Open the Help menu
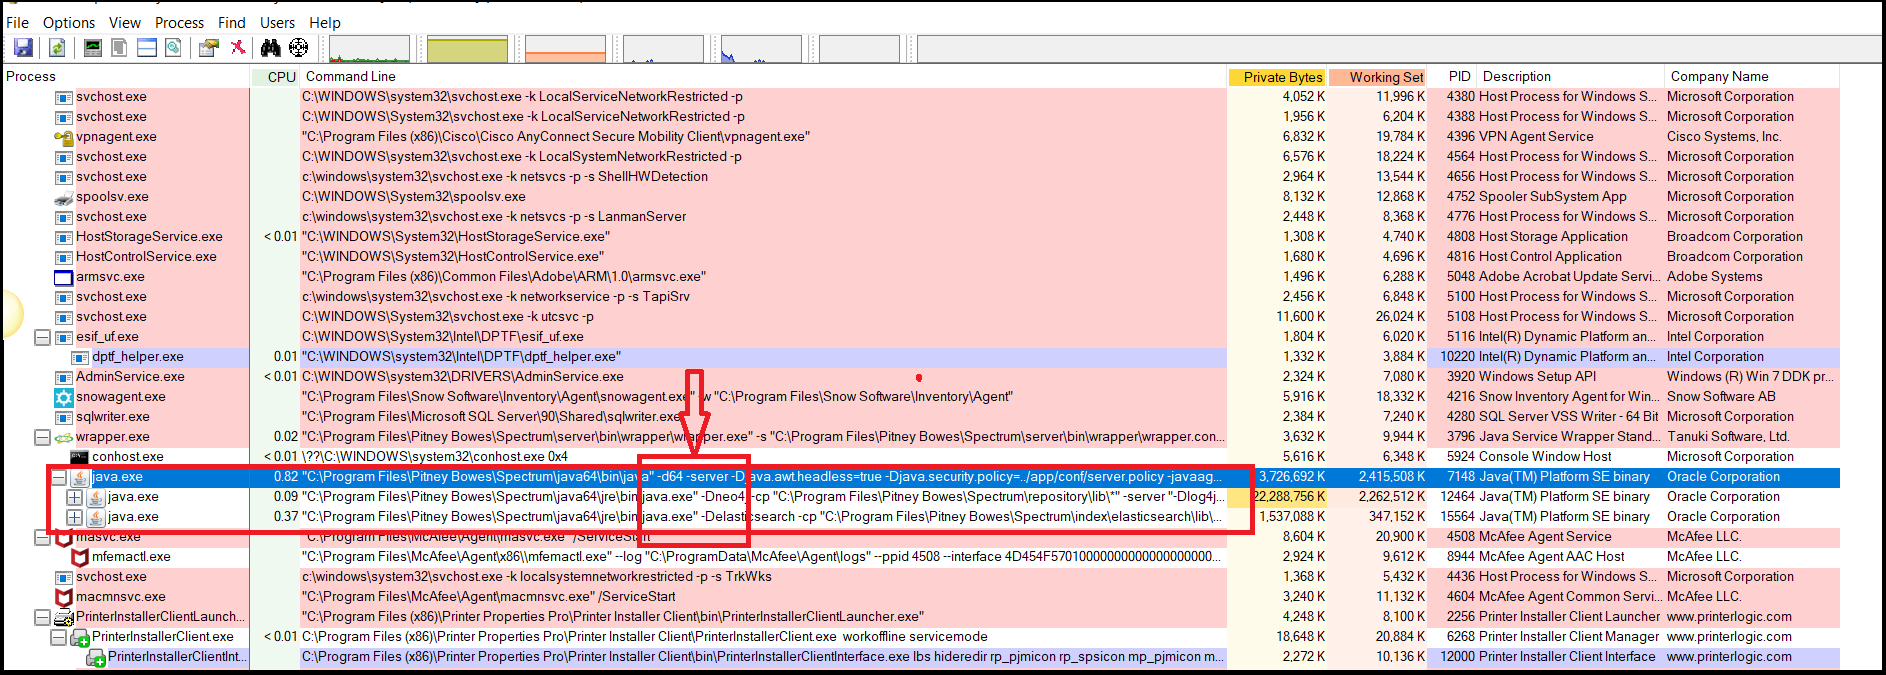The image size is (1886, 675). pos(325,22)
